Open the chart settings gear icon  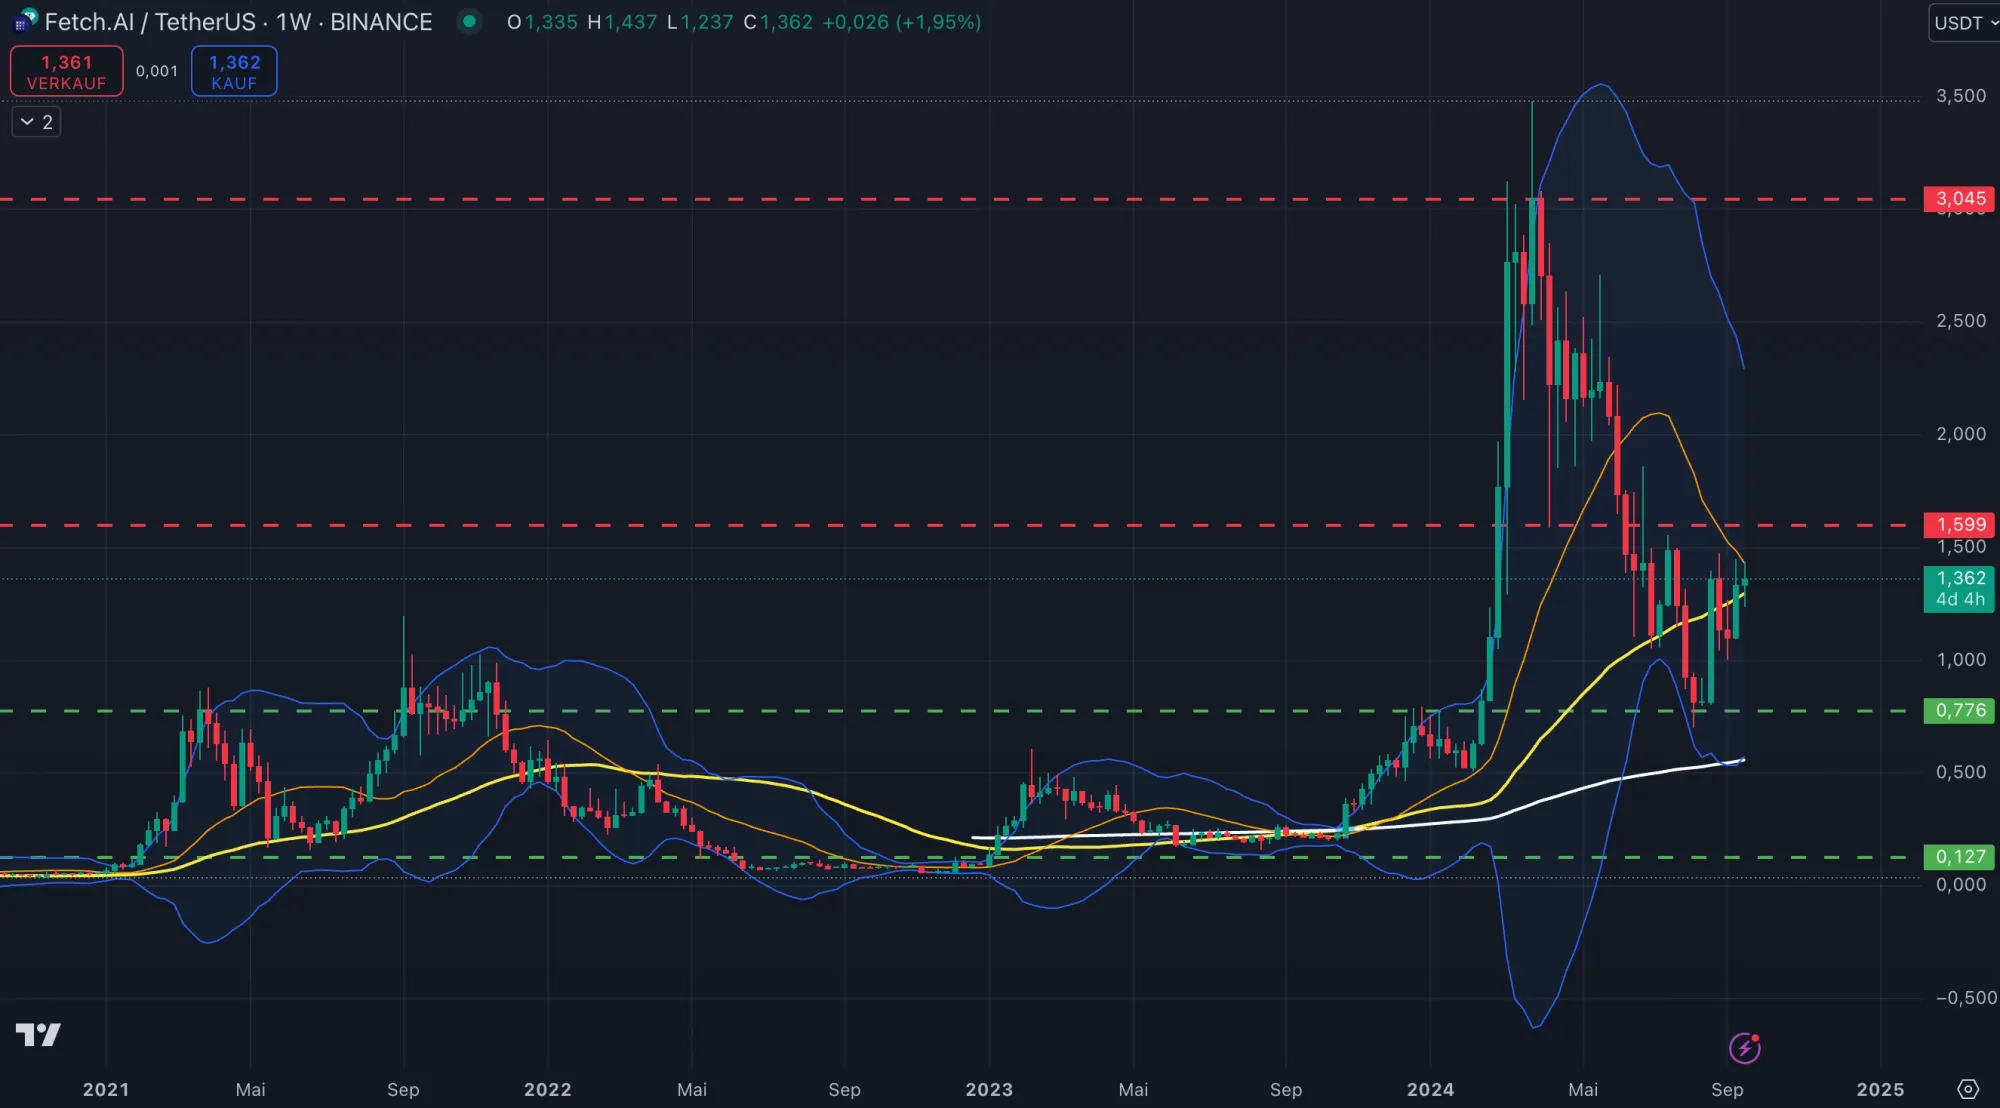1968,1089
